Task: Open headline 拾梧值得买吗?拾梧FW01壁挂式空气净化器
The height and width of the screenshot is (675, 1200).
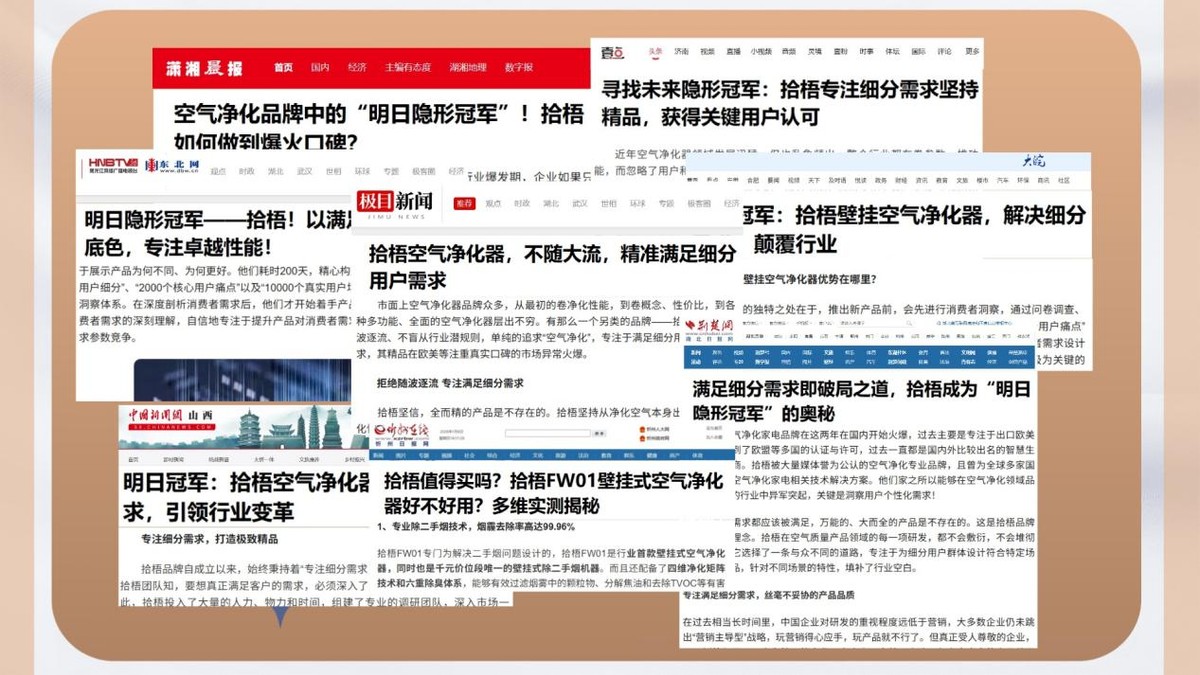Action: 553,493
